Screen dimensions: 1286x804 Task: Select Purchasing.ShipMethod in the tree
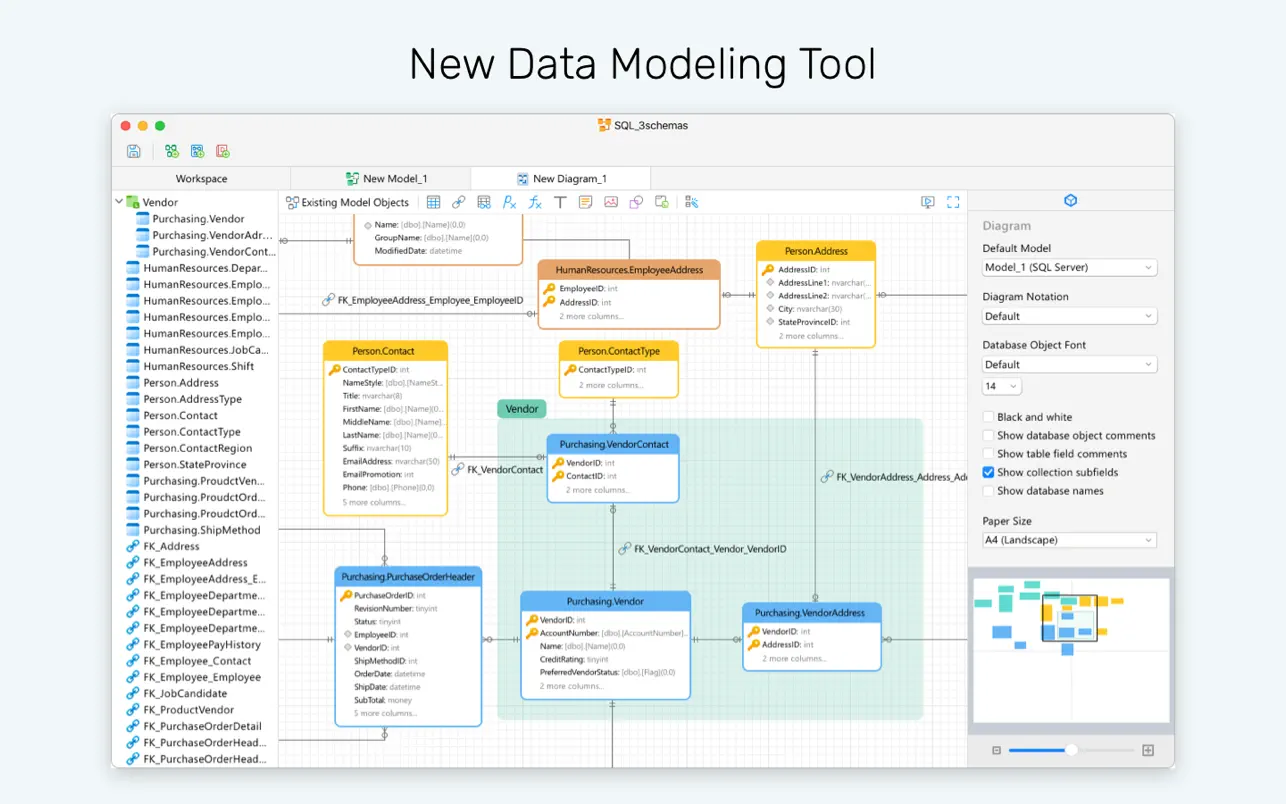click(201, 530)
